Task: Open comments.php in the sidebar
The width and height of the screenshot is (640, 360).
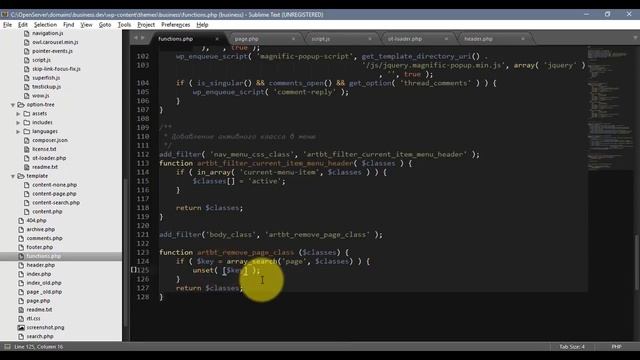Action: 44,238
